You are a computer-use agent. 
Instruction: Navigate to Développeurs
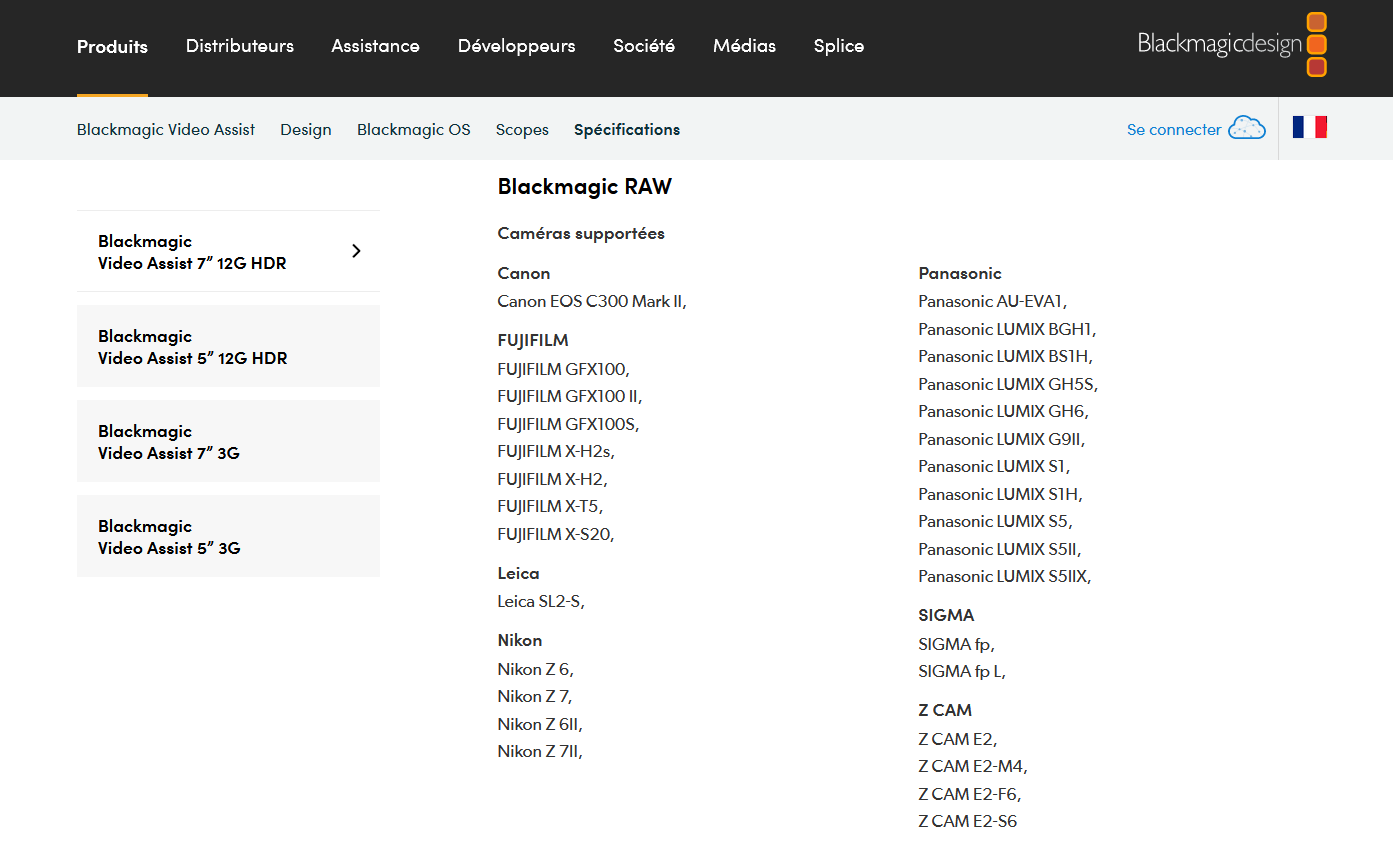(516, 46)
